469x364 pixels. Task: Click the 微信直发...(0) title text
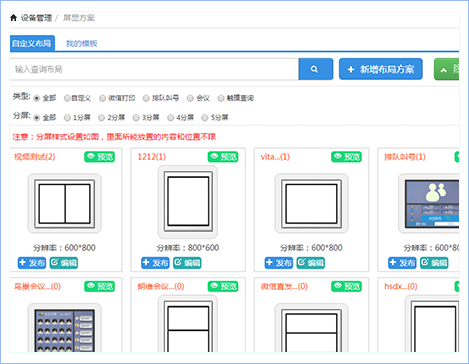(x=284, y=286)
